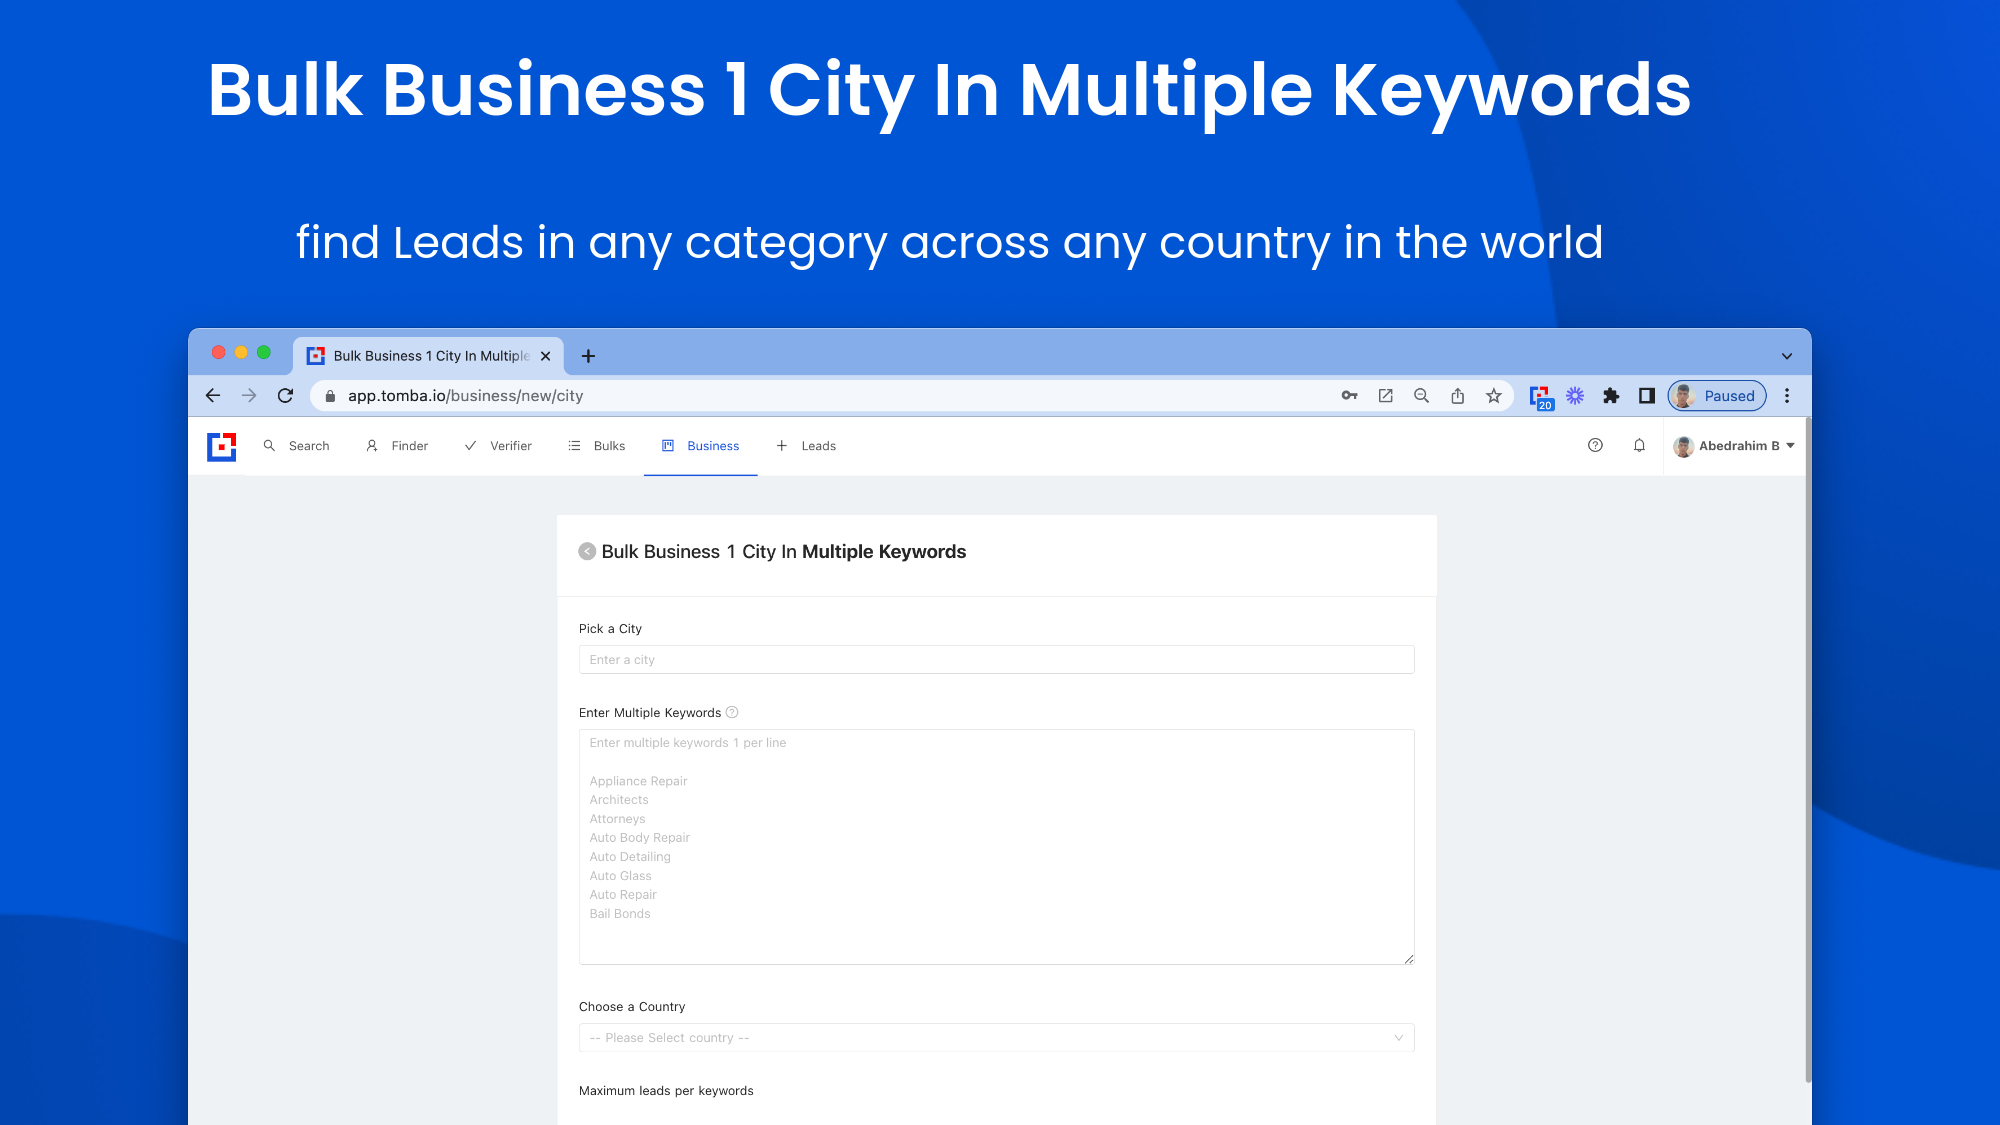Click inside the multiple keywords textarea
2000x1125 pixels.
point(996,847)
